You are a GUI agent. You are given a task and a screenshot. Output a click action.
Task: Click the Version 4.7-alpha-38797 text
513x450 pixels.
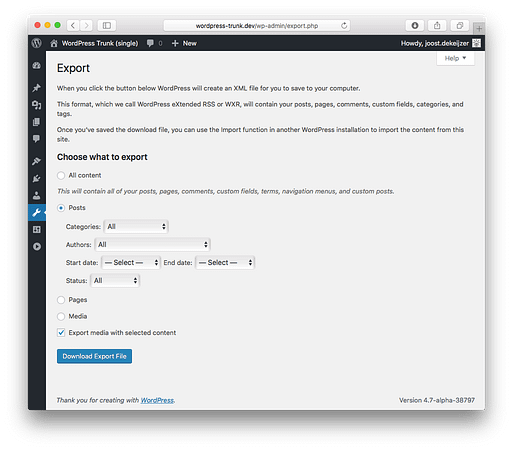437,400
